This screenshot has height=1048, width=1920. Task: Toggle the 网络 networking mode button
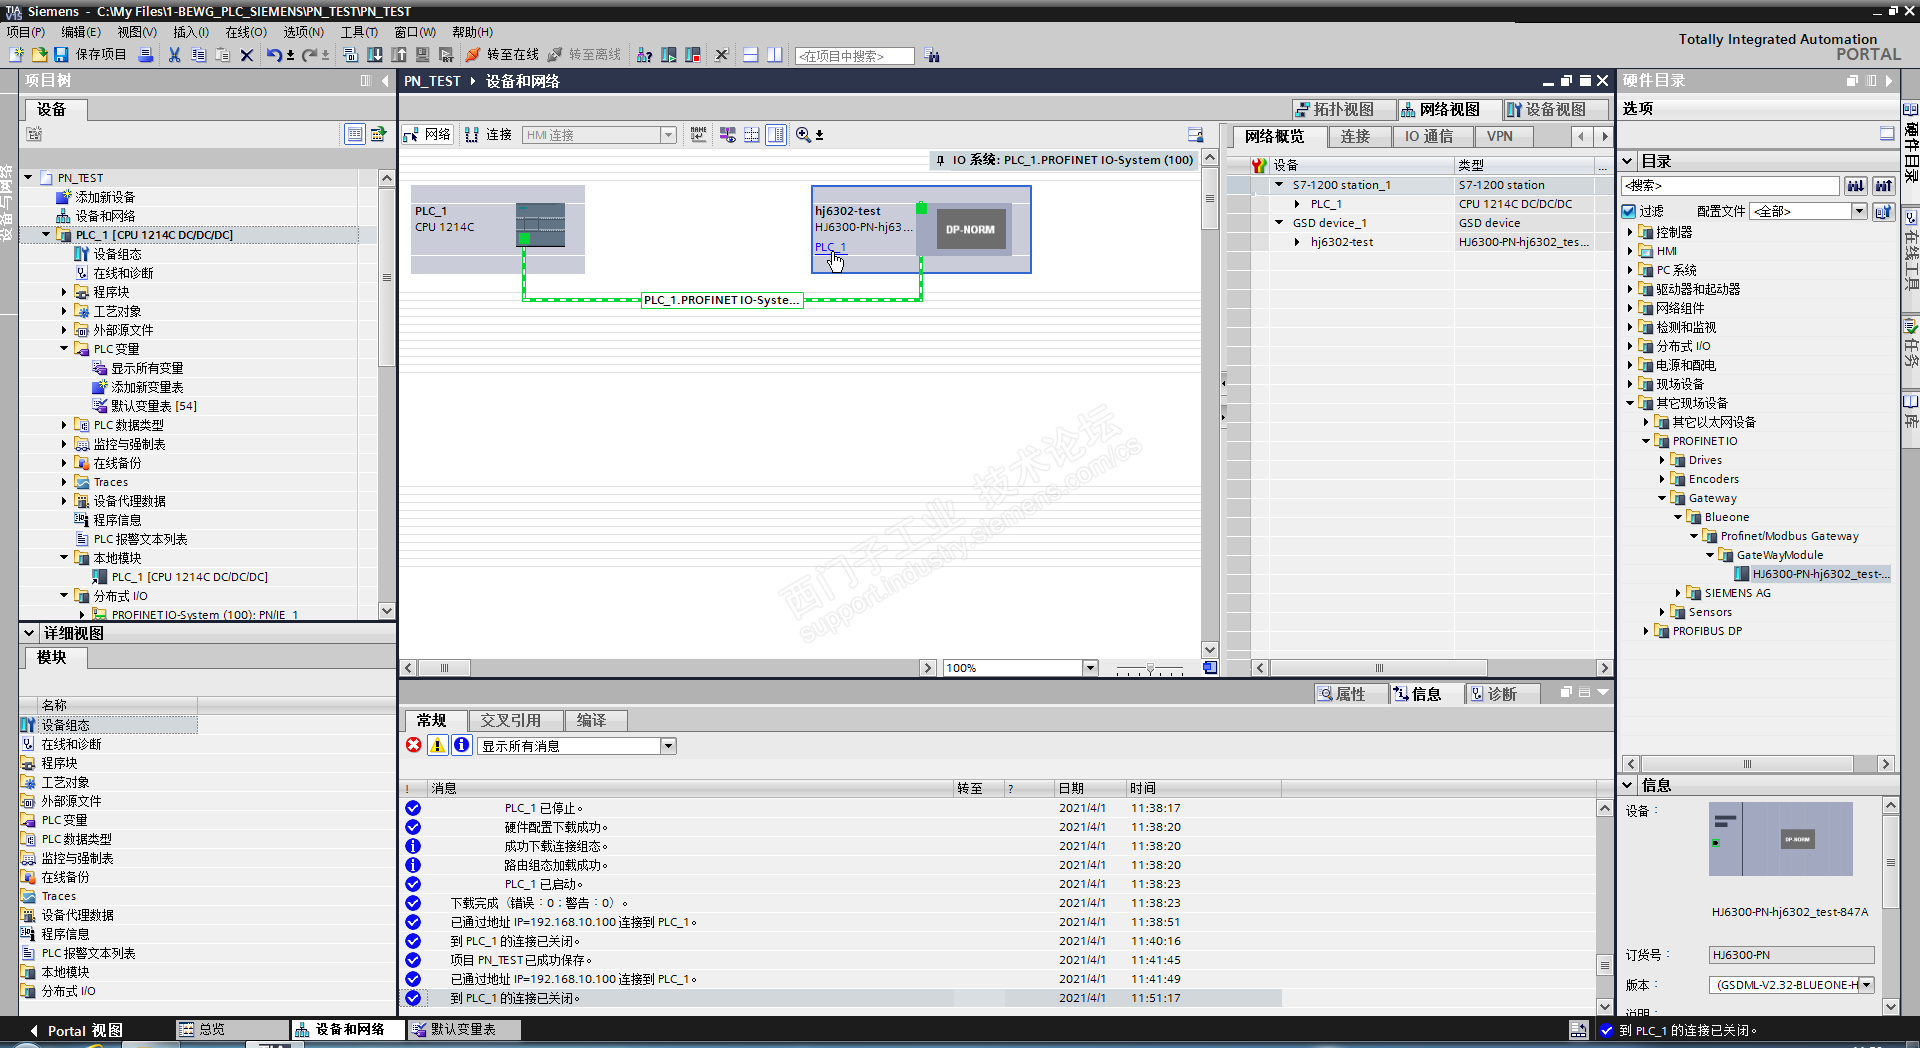click(427, 135)
